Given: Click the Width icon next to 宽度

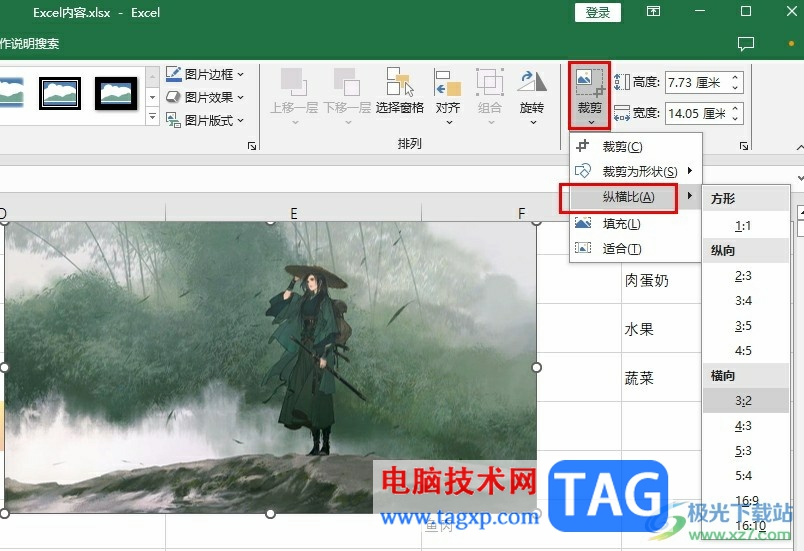Looking at the screenshot, I should tap(621, 113).
